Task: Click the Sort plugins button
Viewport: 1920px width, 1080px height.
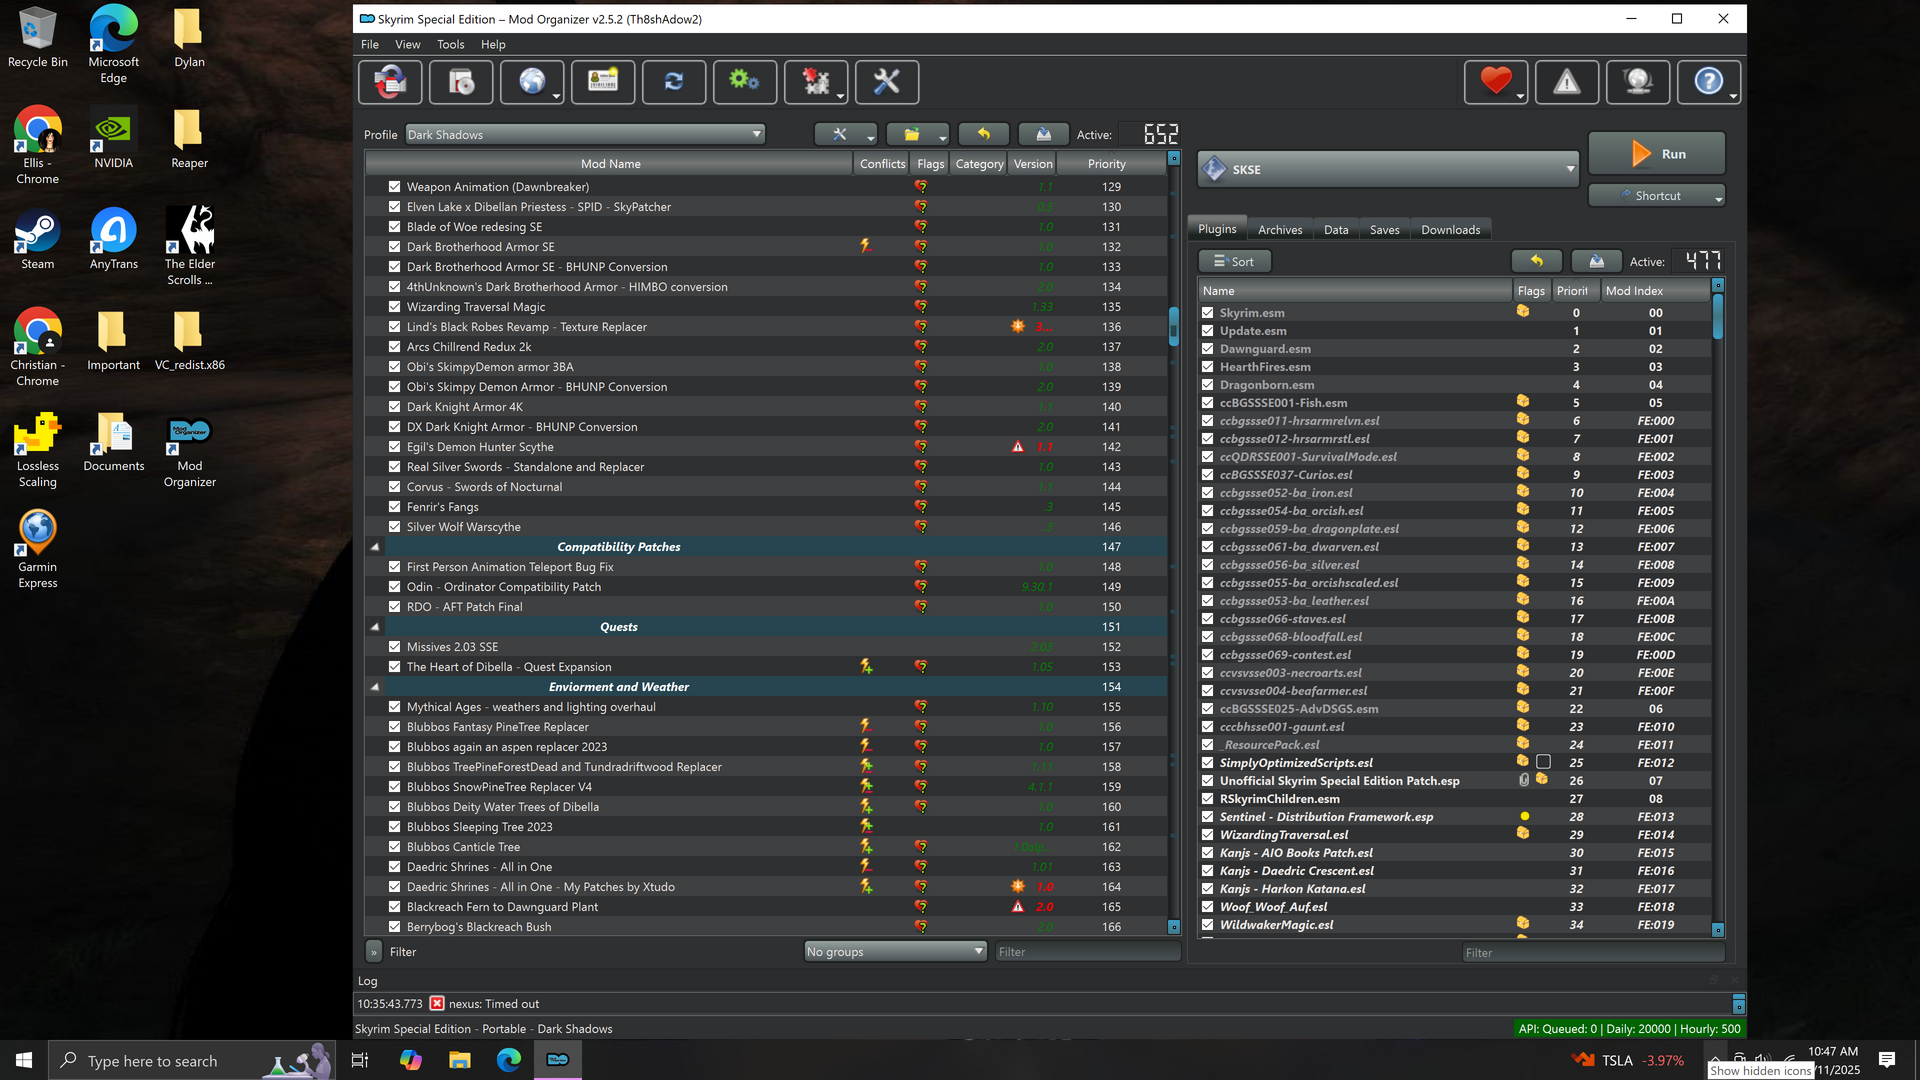Action: tap(1235, 261)
